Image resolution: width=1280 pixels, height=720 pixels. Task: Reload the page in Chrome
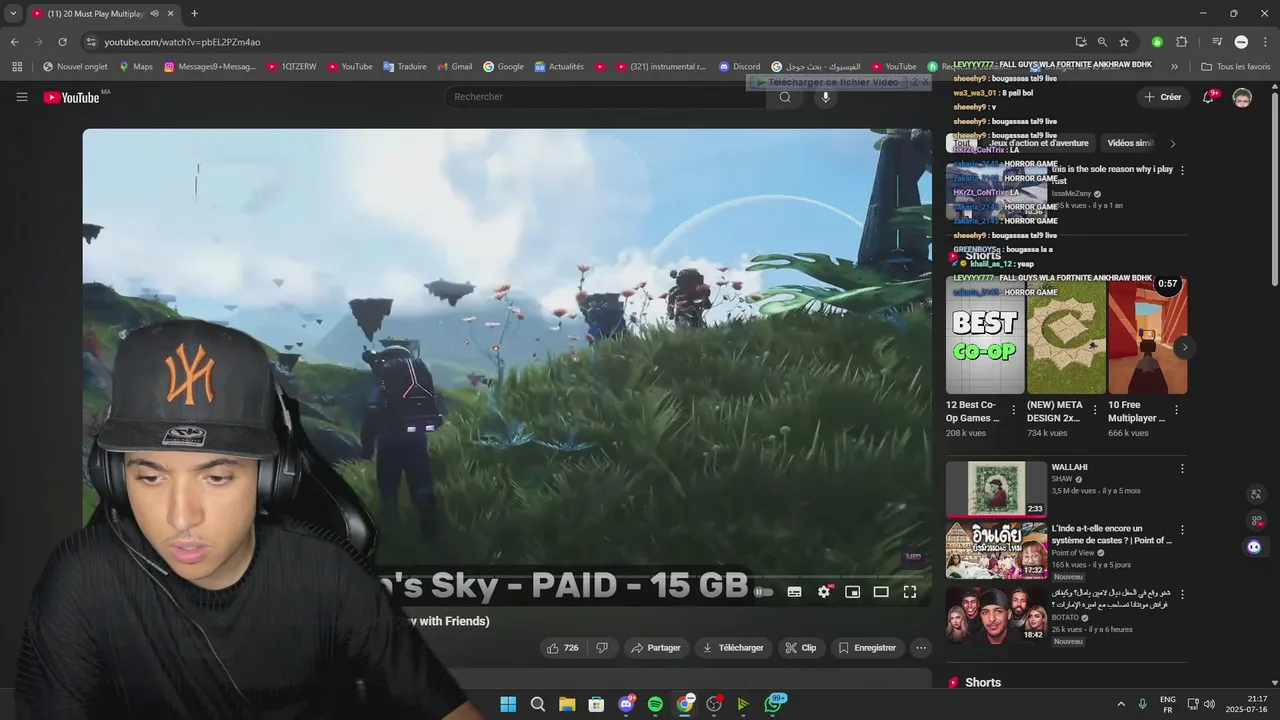pos(62,42)
